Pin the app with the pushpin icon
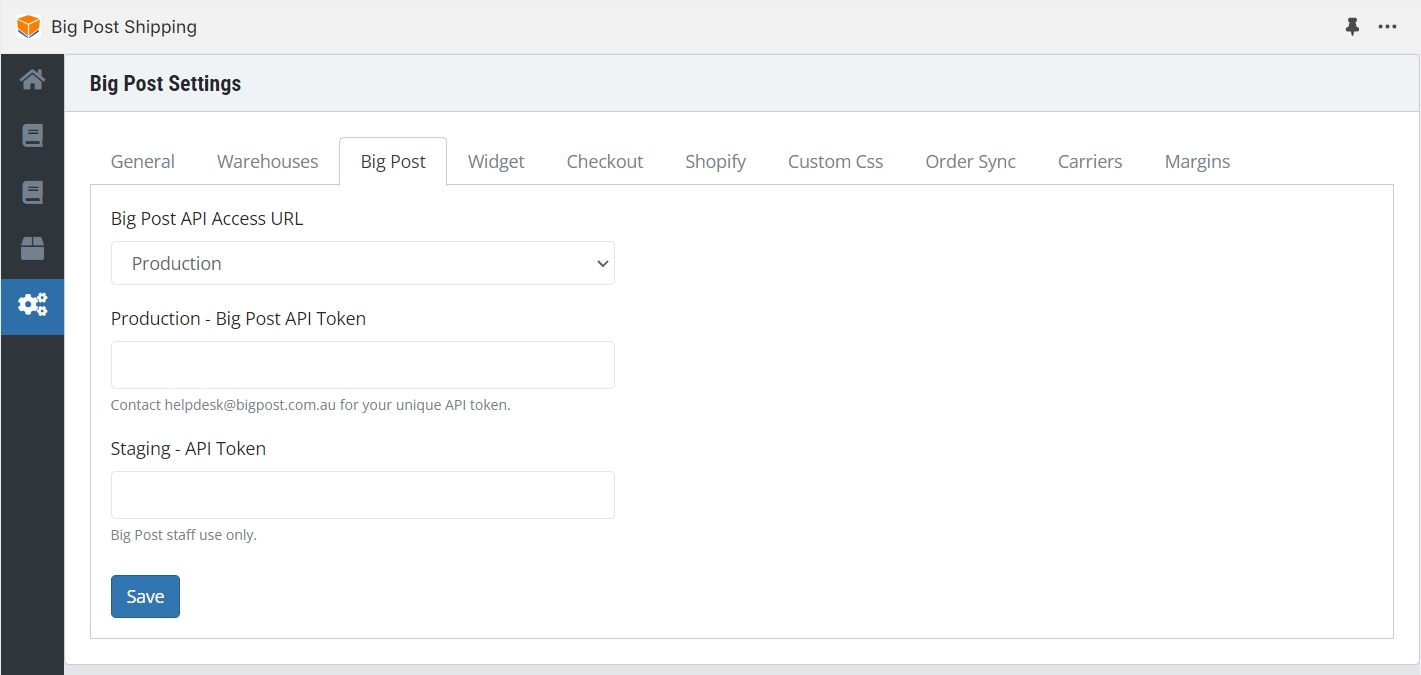This screenshot has width=1421, height=675. pyautogui.click(x=1352, y=27)
